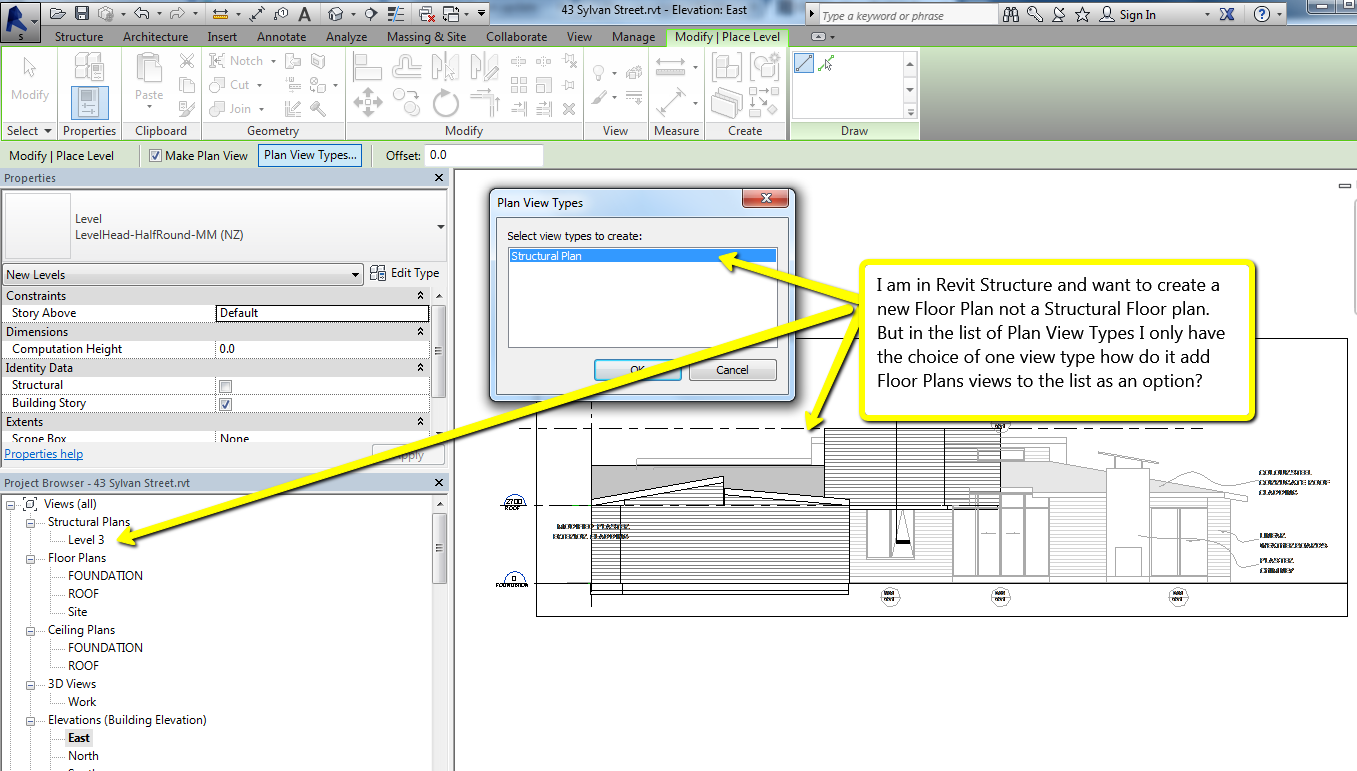
Task: Click the Rotate tool circular arrow icon
Action: (446, 102)
